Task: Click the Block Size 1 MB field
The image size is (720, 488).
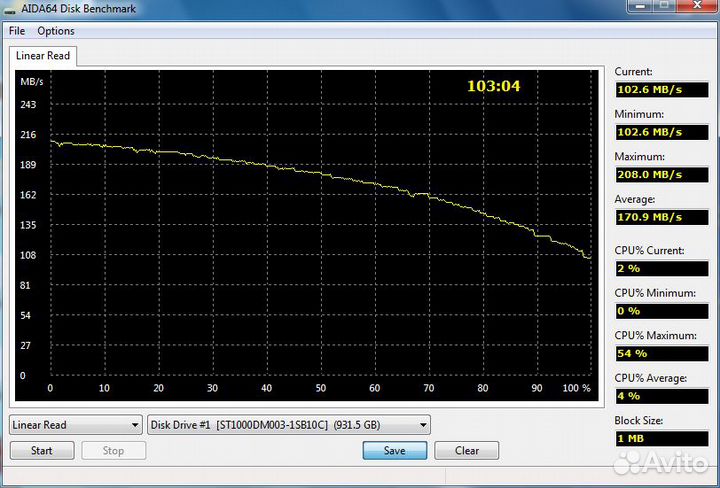Action: coord(662,439)
